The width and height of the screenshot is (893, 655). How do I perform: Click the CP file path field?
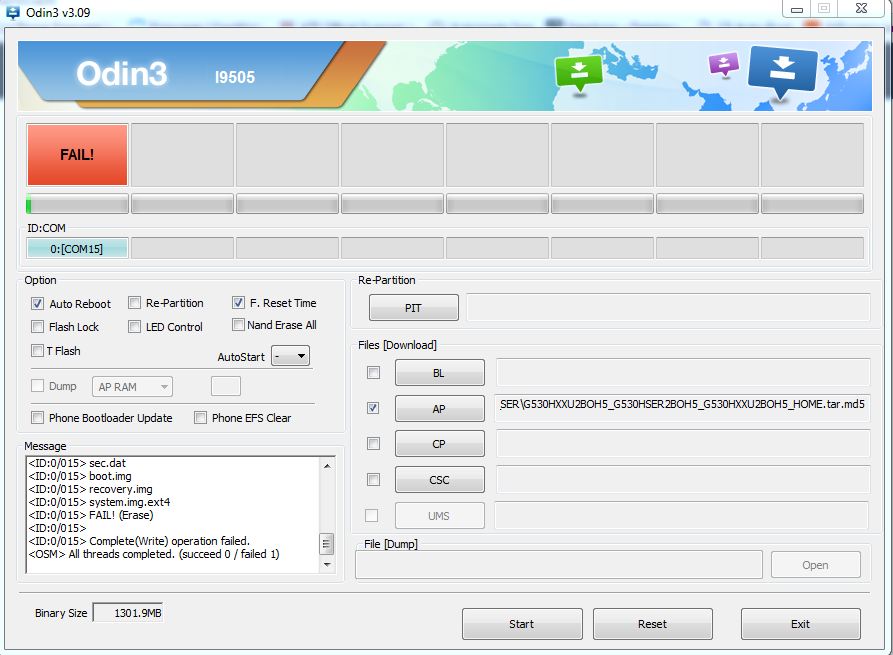[683, 444]
